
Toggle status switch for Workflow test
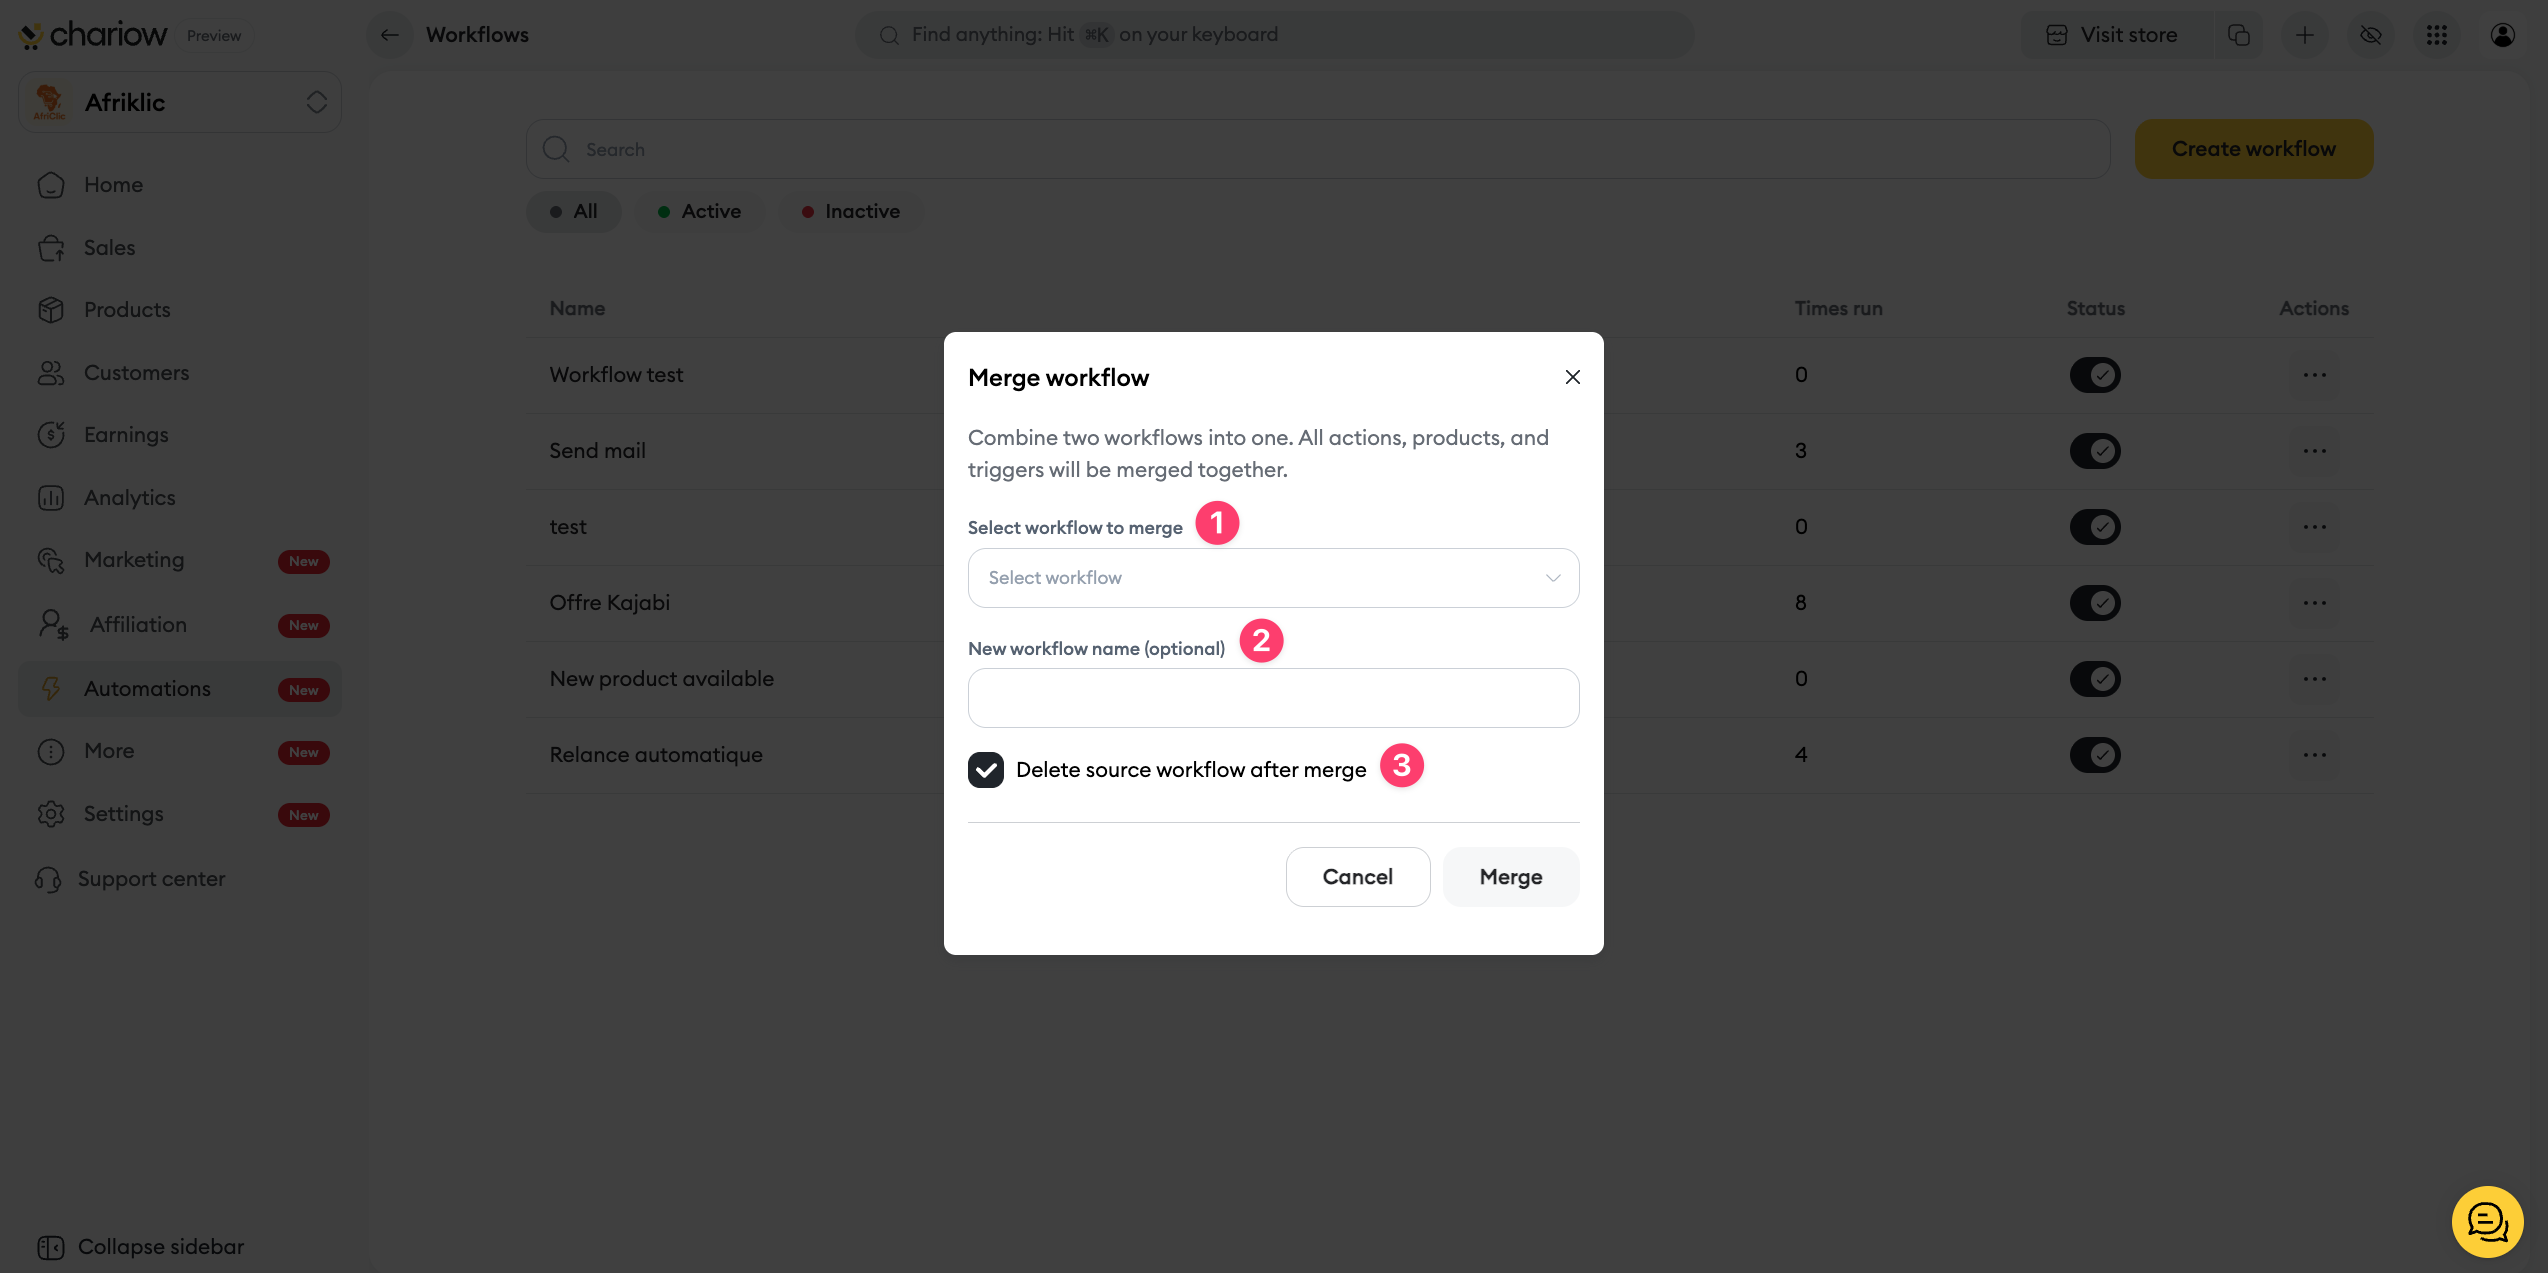coord(2095,375)
